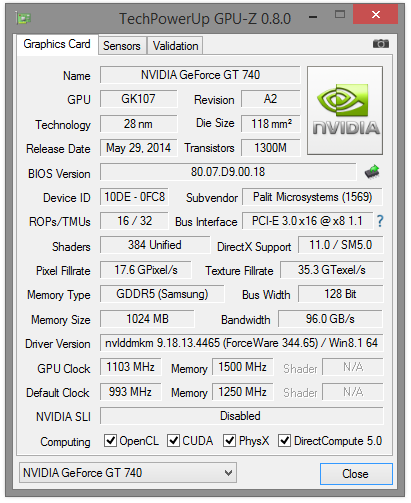The width and height of the screenshot is (411, 503).
Task: Click the Transistors field showing 1300M
Action: click(270, 148)
